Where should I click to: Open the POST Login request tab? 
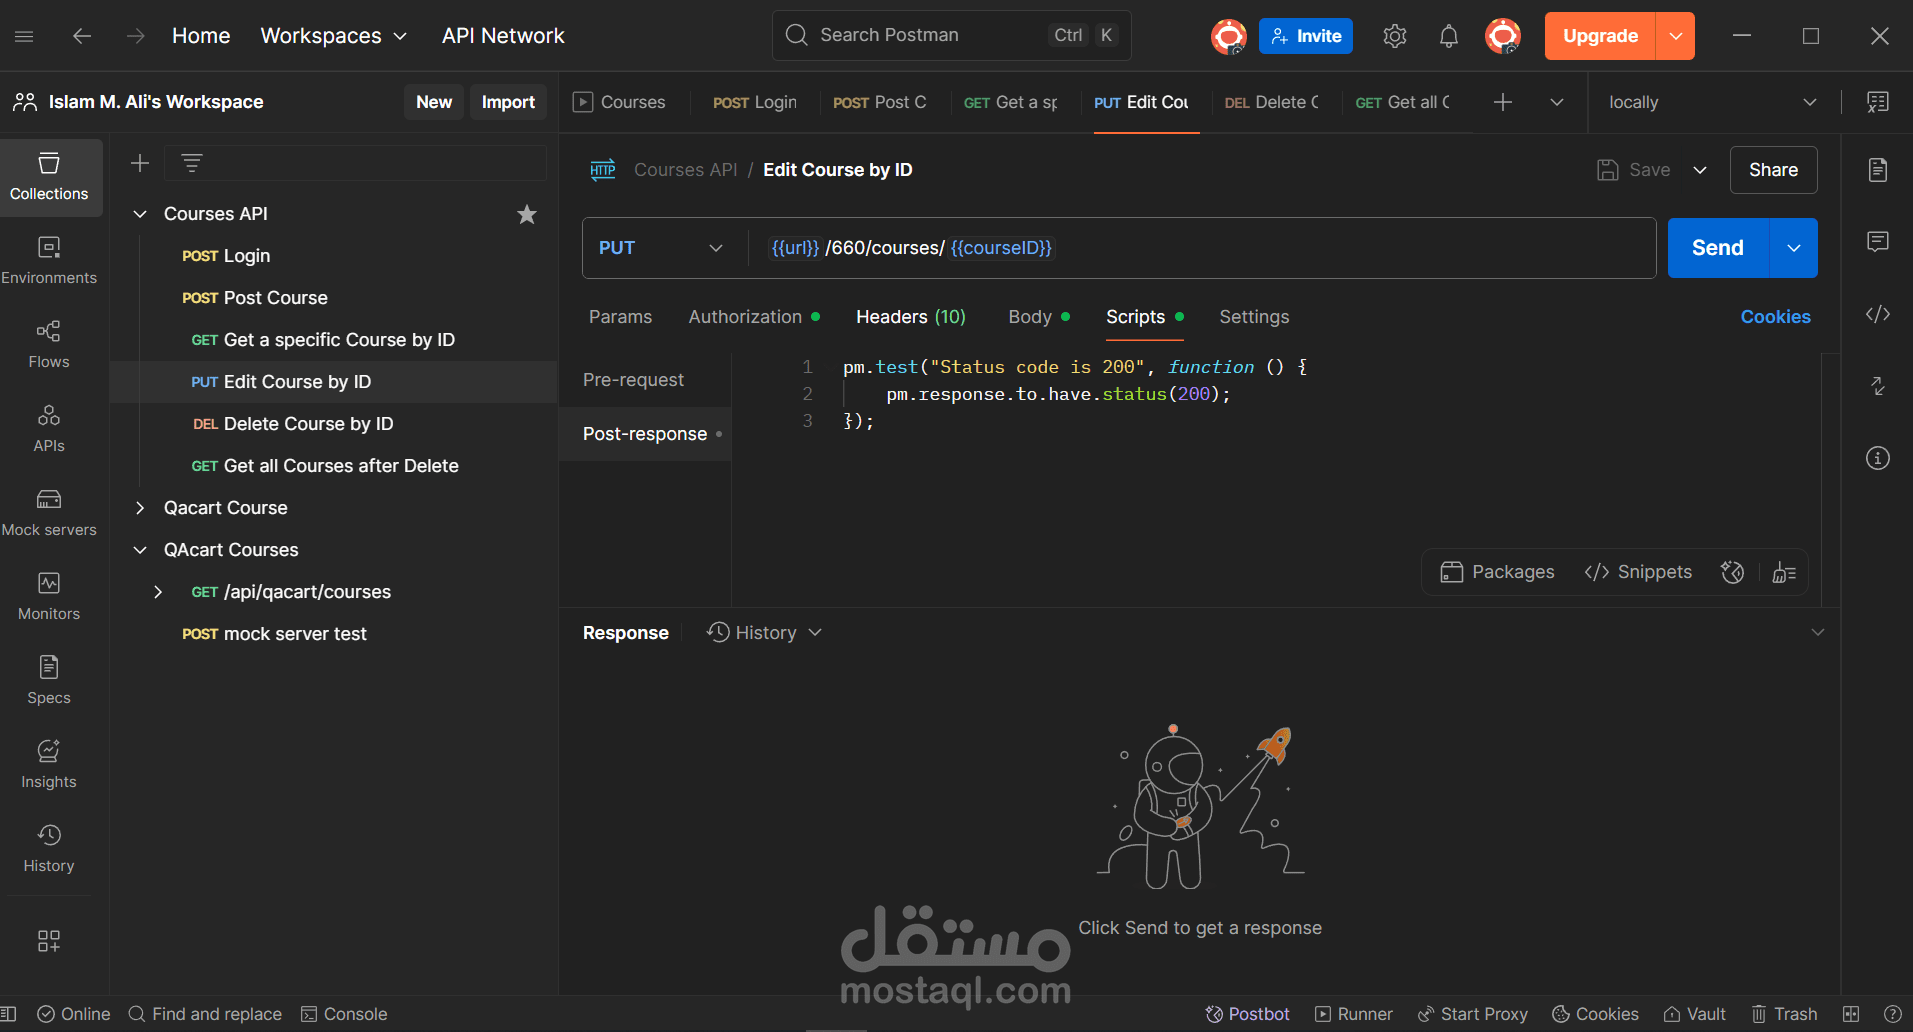(755, 102)
